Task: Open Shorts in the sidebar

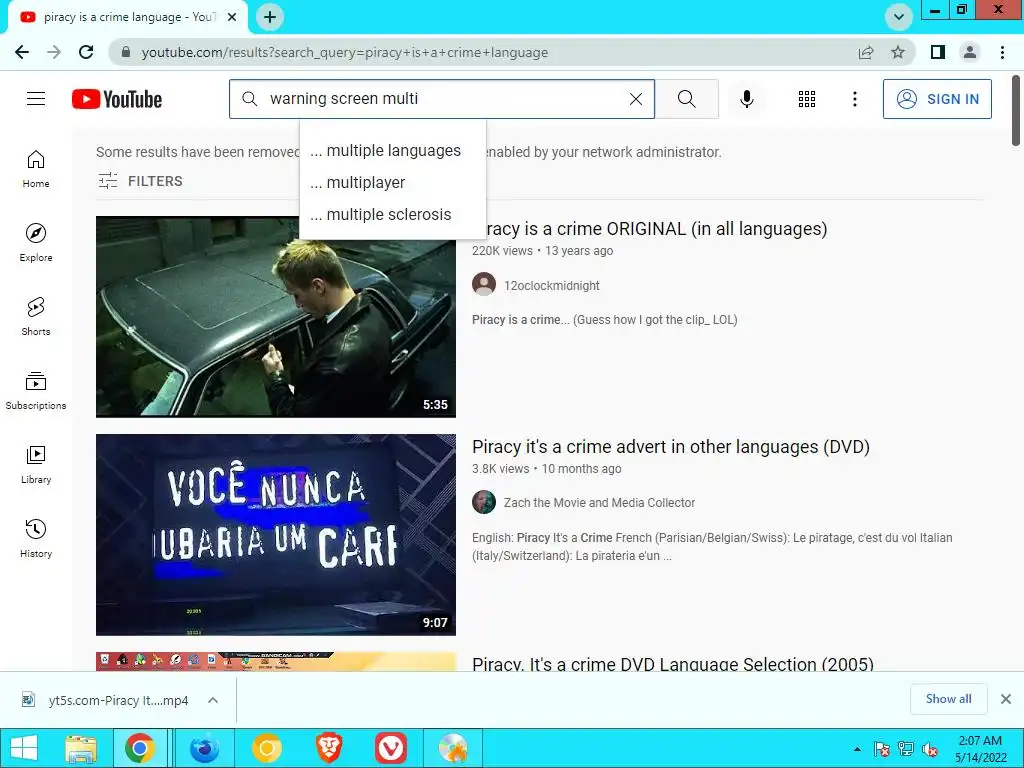Action: pyautogui.click(x=36, y=317)
